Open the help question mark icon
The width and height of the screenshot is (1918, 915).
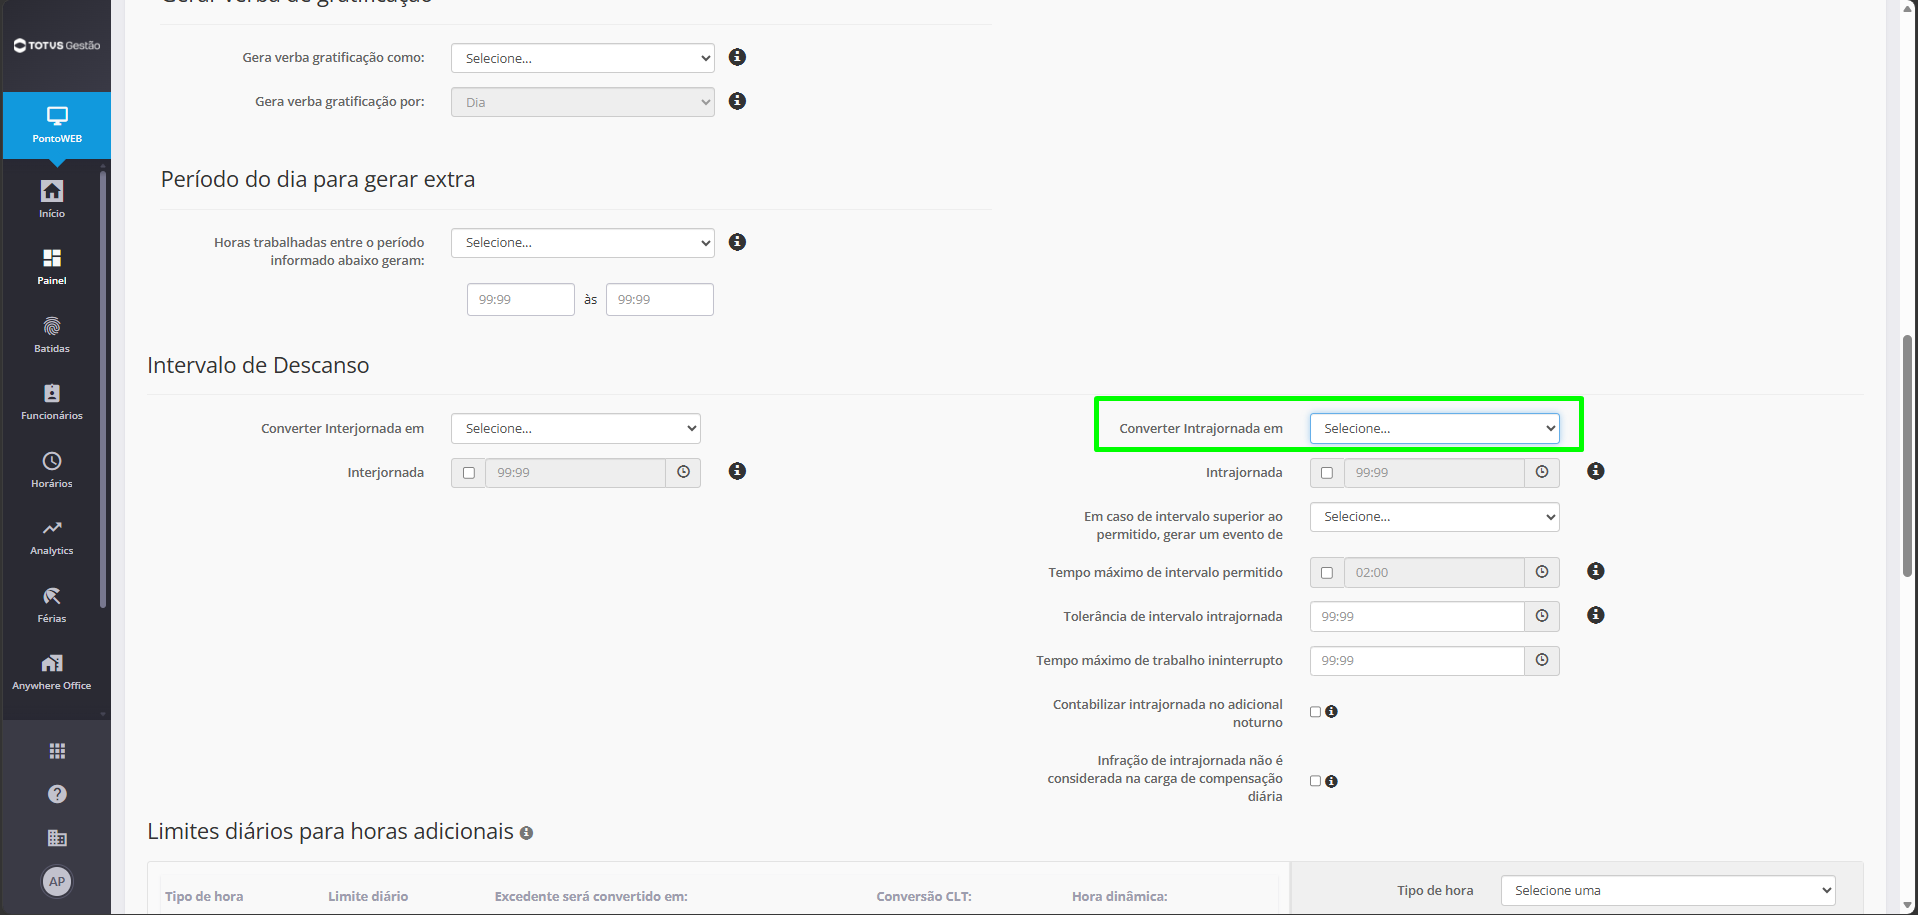pos(57,794)
